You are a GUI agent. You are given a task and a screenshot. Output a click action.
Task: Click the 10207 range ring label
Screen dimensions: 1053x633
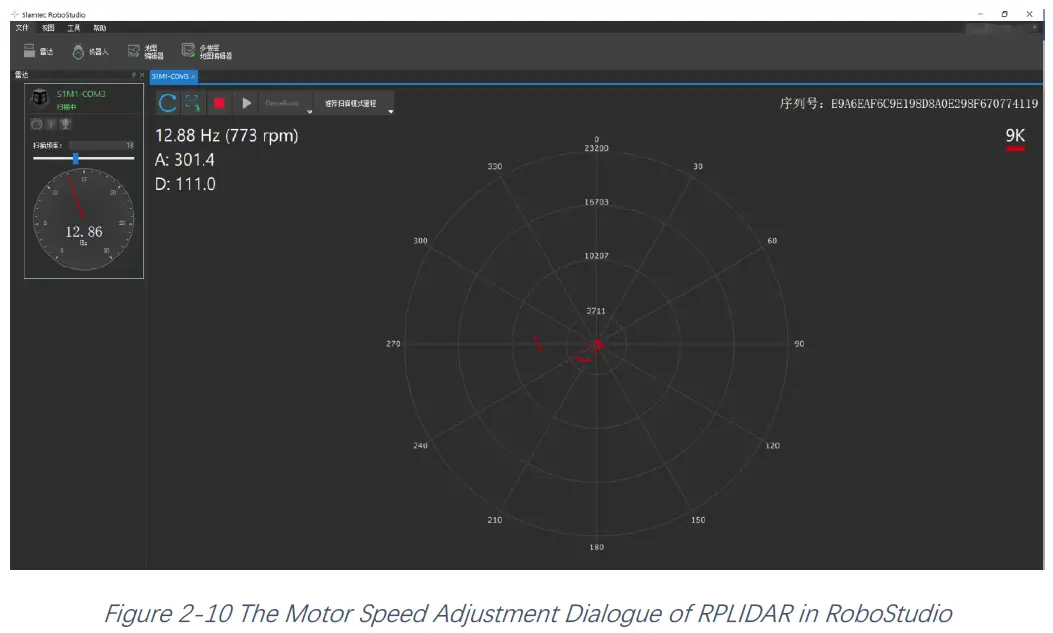point(596,256)
